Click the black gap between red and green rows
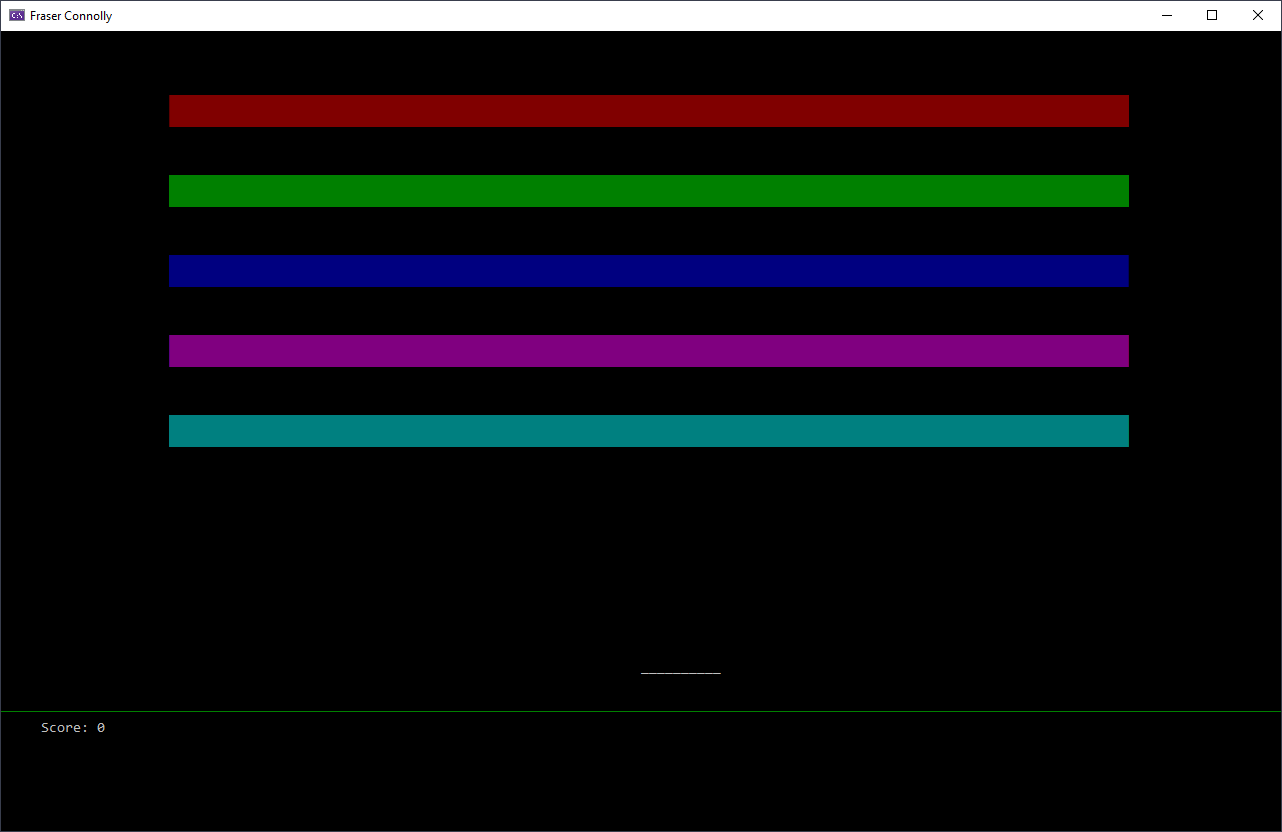Screen dimensions: 1282x832 point(648,151)
